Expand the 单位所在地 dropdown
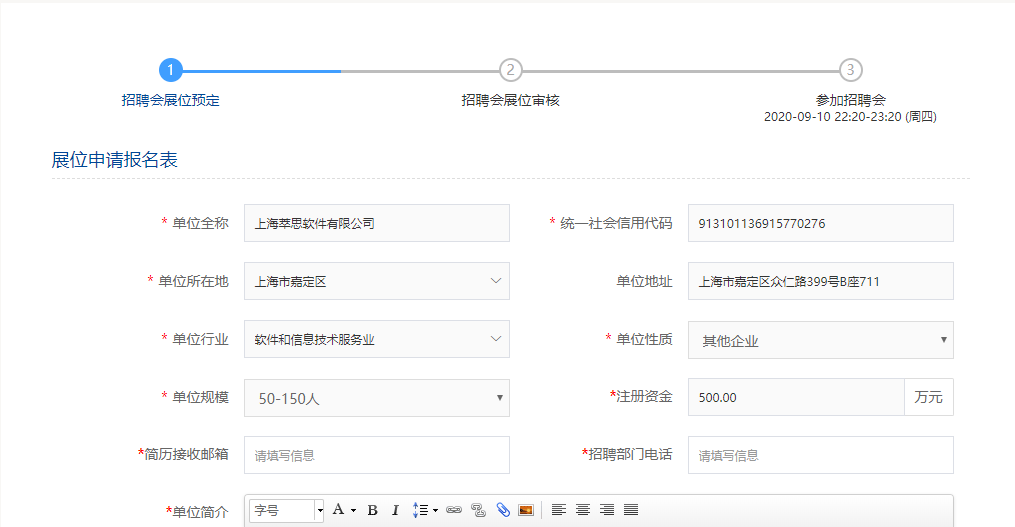This screenshot has width=1015, height=527. tap(376, 282)
